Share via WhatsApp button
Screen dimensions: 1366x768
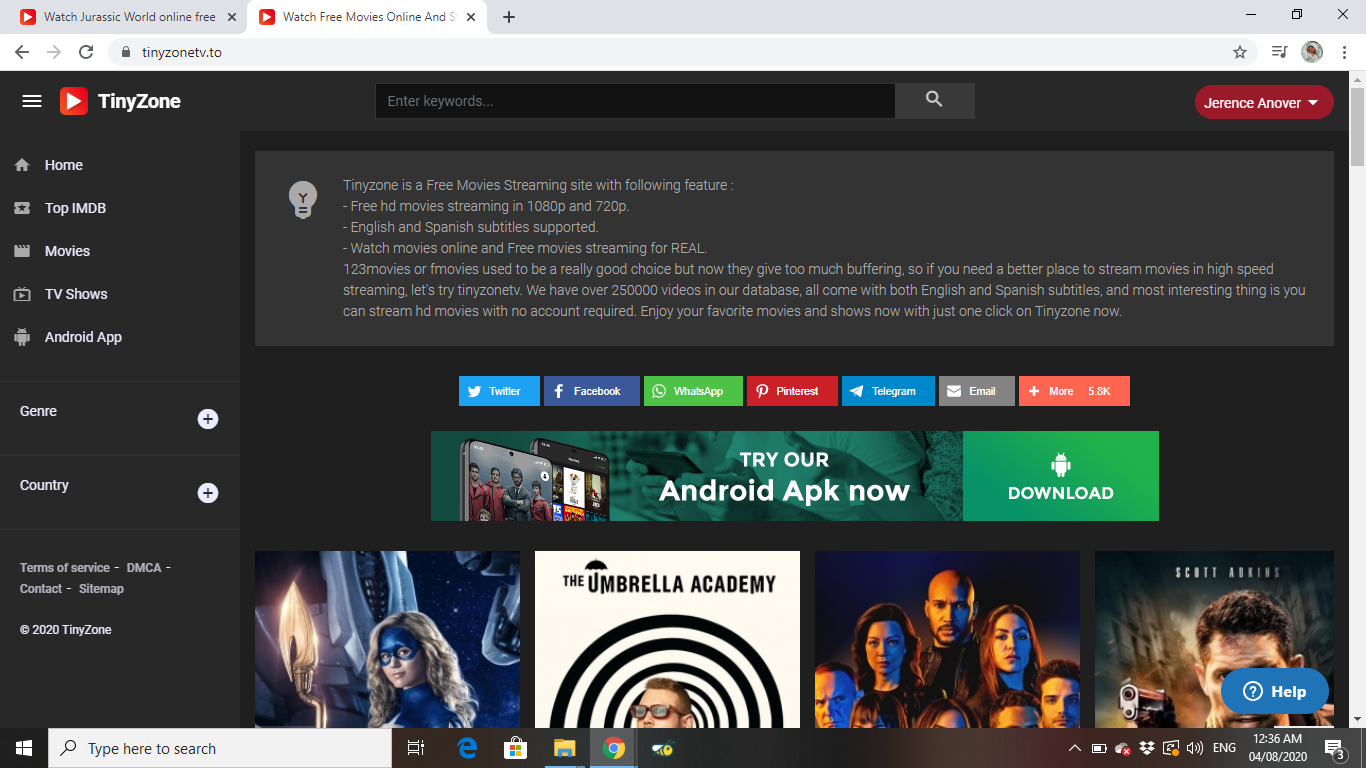693,391
